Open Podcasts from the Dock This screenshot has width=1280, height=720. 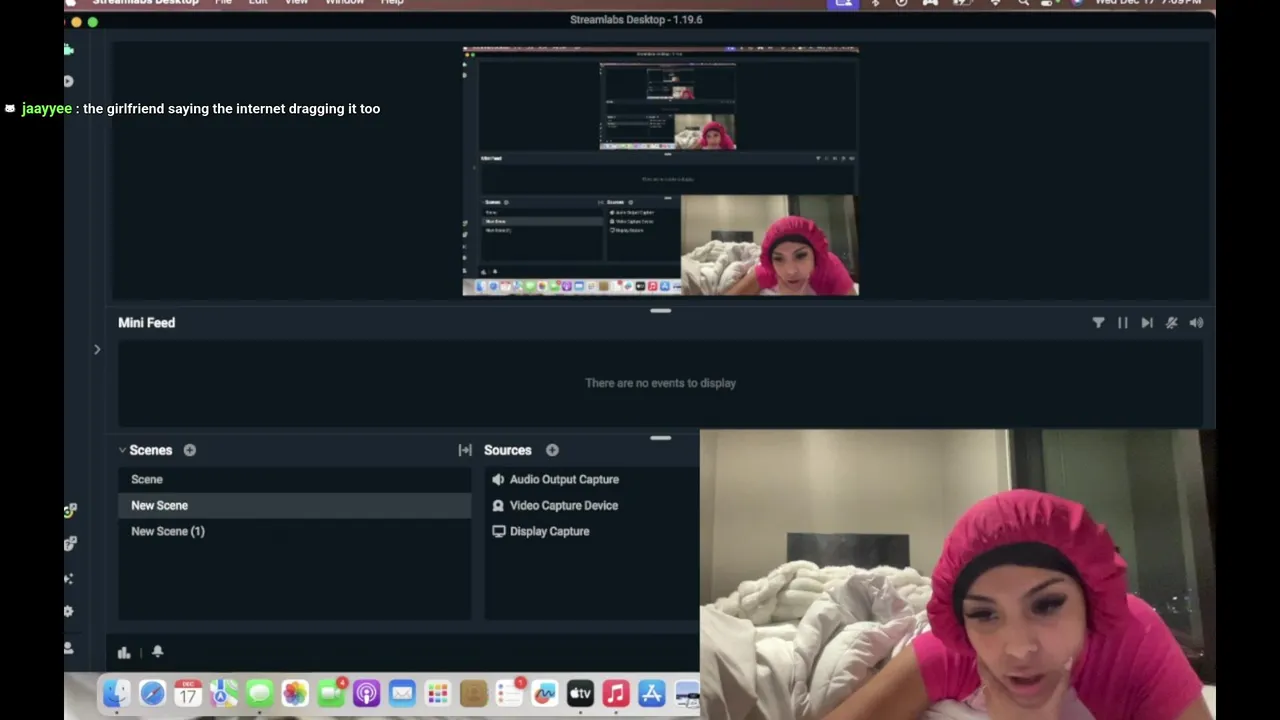point(366,693)
